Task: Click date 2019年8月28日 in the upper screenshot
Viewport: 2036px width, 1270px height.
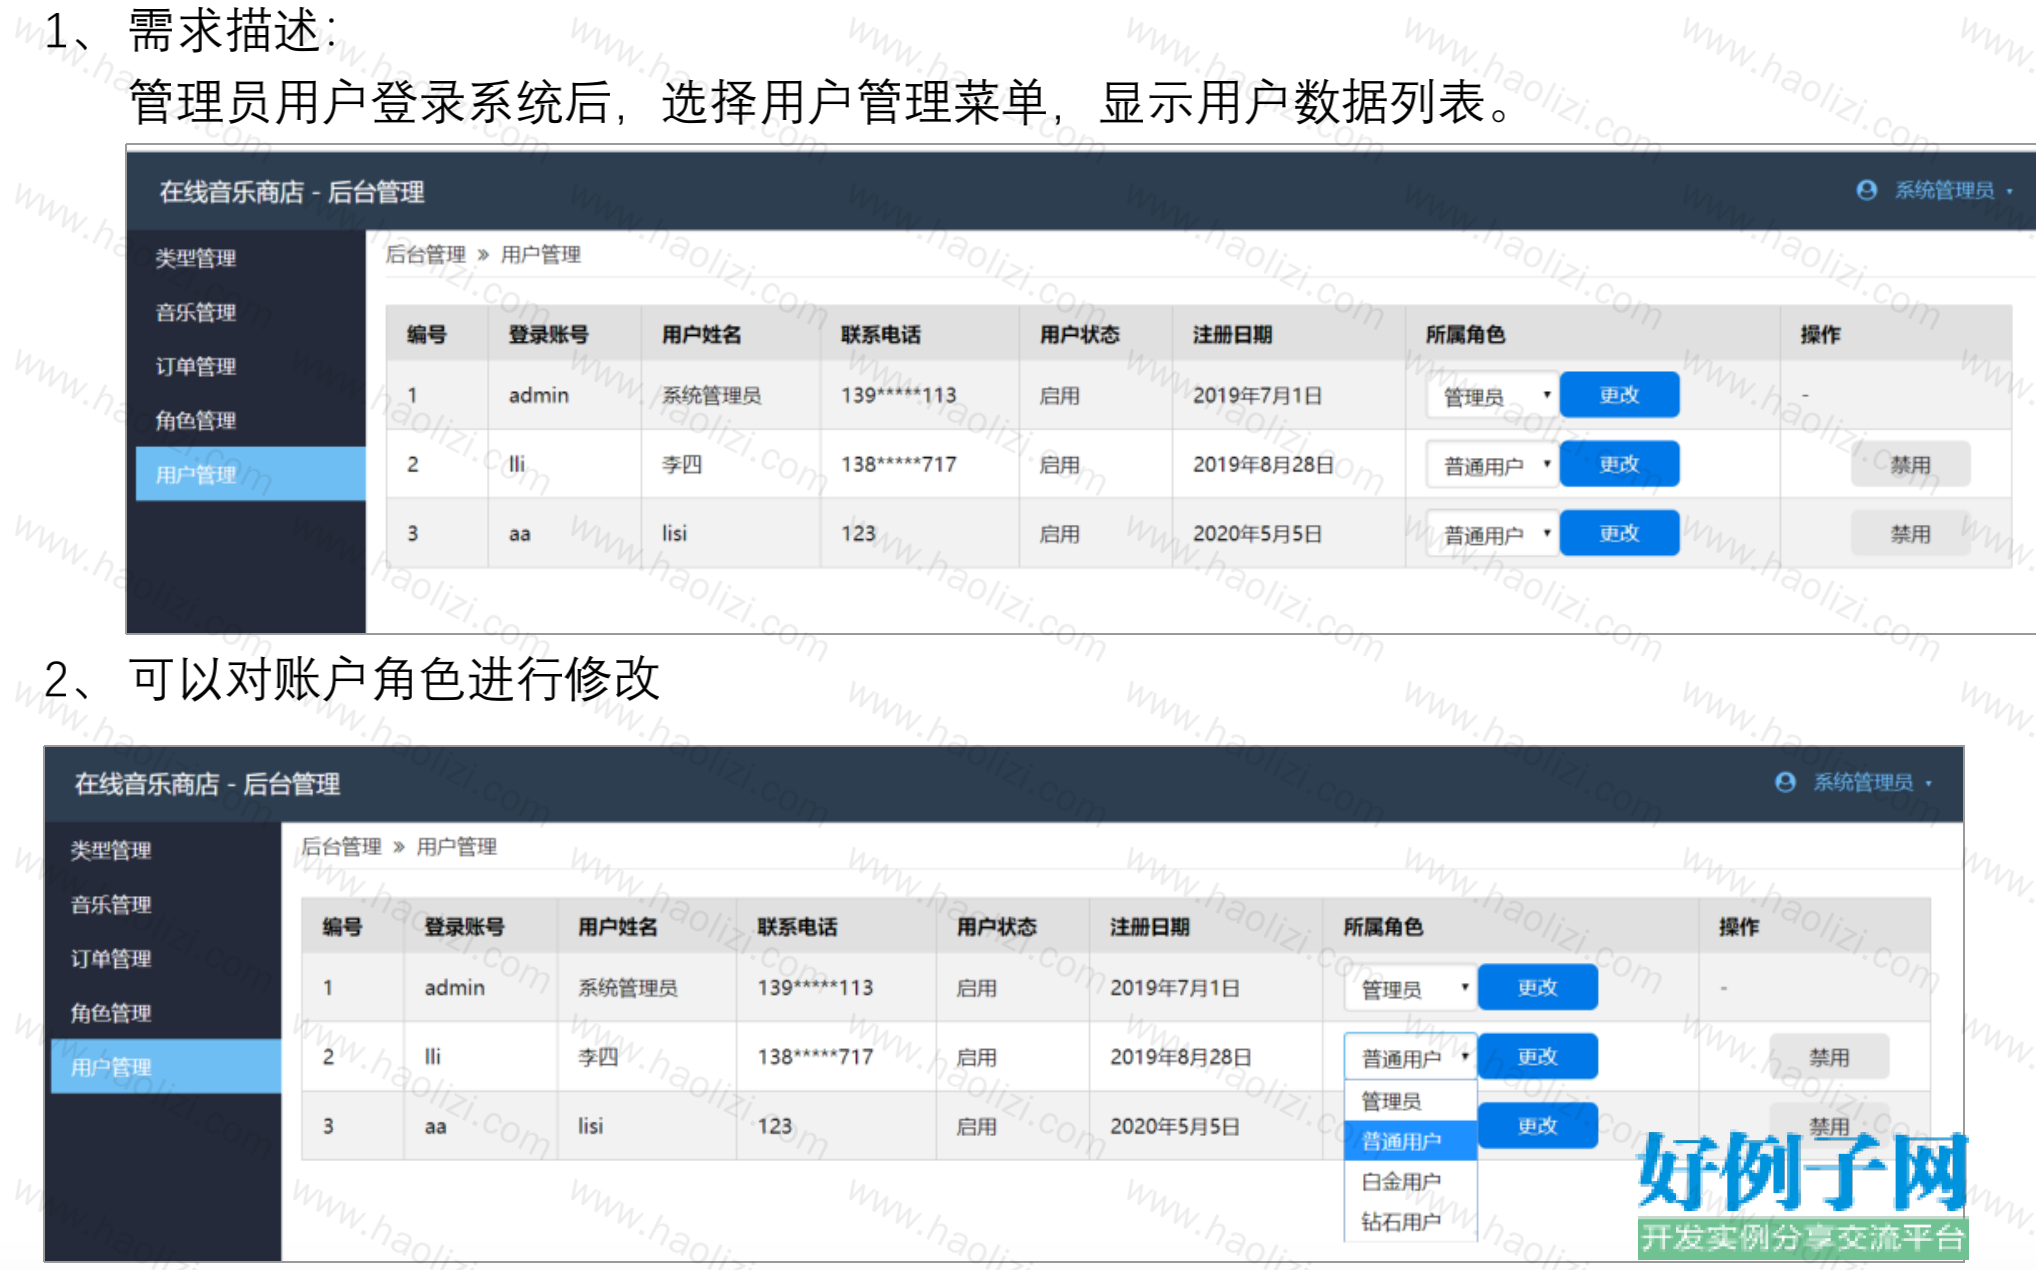Action: pos(1264,464)
